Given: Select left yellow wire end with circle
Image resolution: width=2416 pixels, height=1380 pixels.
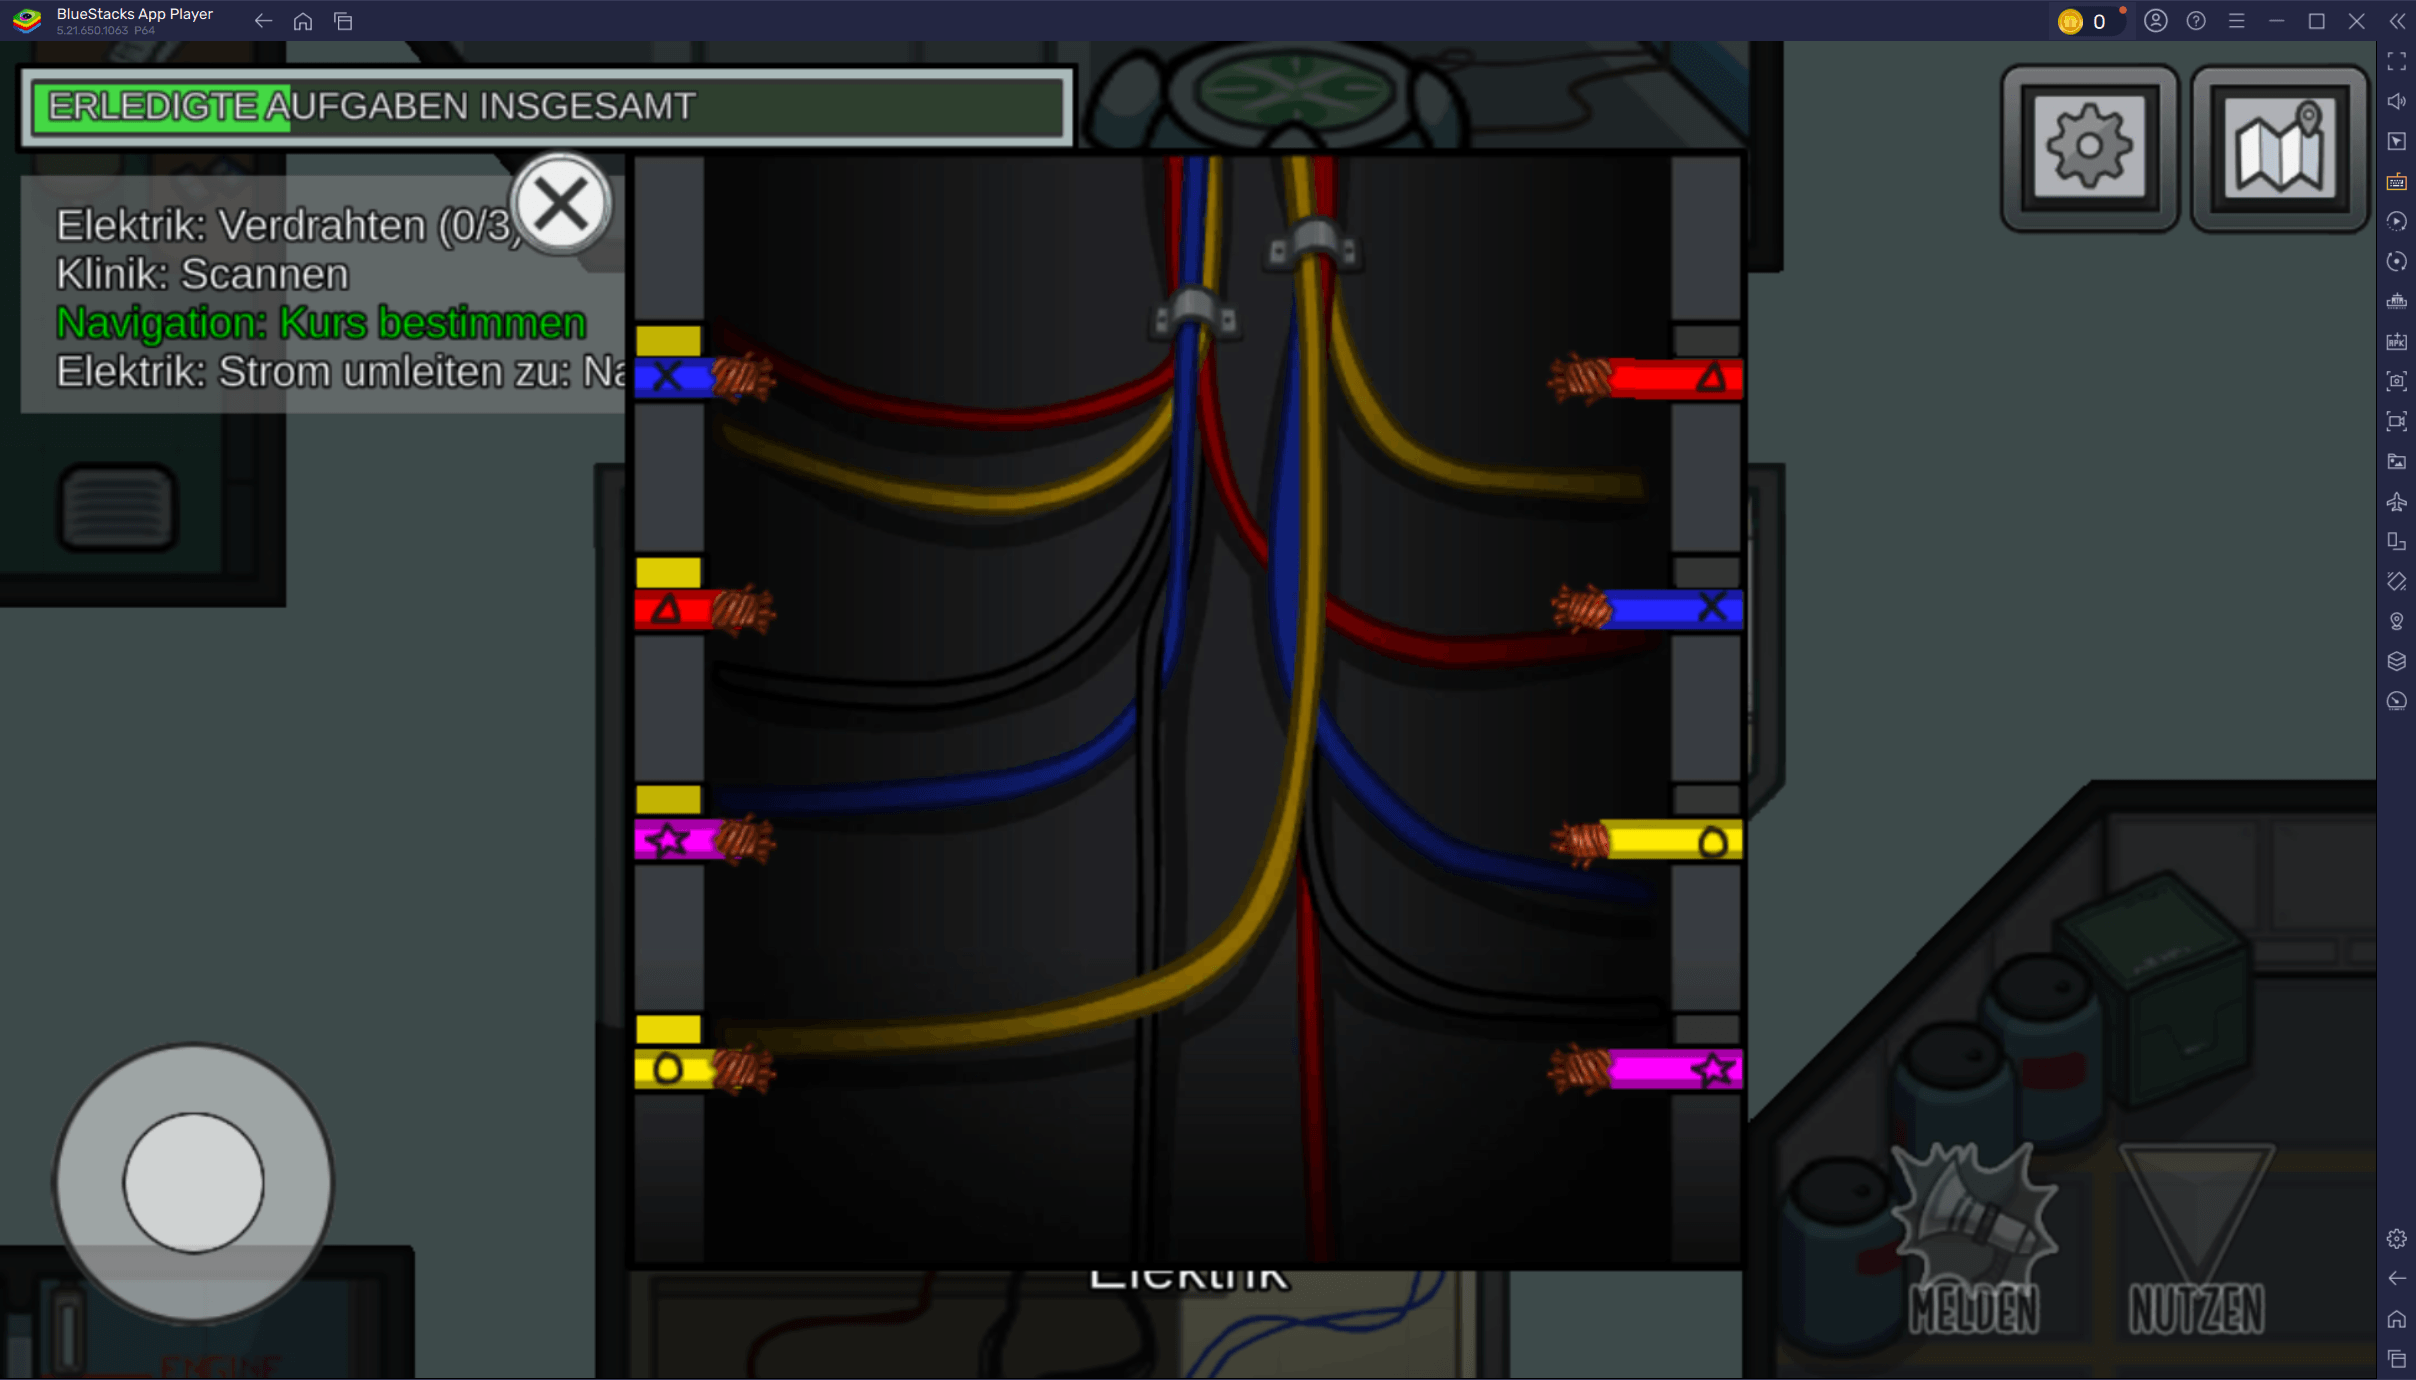Looking at the screenshot, I should (703, 1069).
